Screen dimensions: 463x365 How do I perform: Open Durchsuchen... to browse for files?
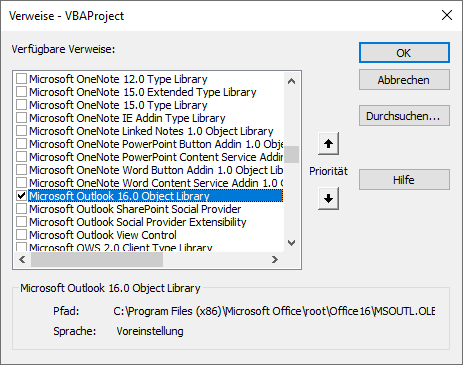(404, 116)
